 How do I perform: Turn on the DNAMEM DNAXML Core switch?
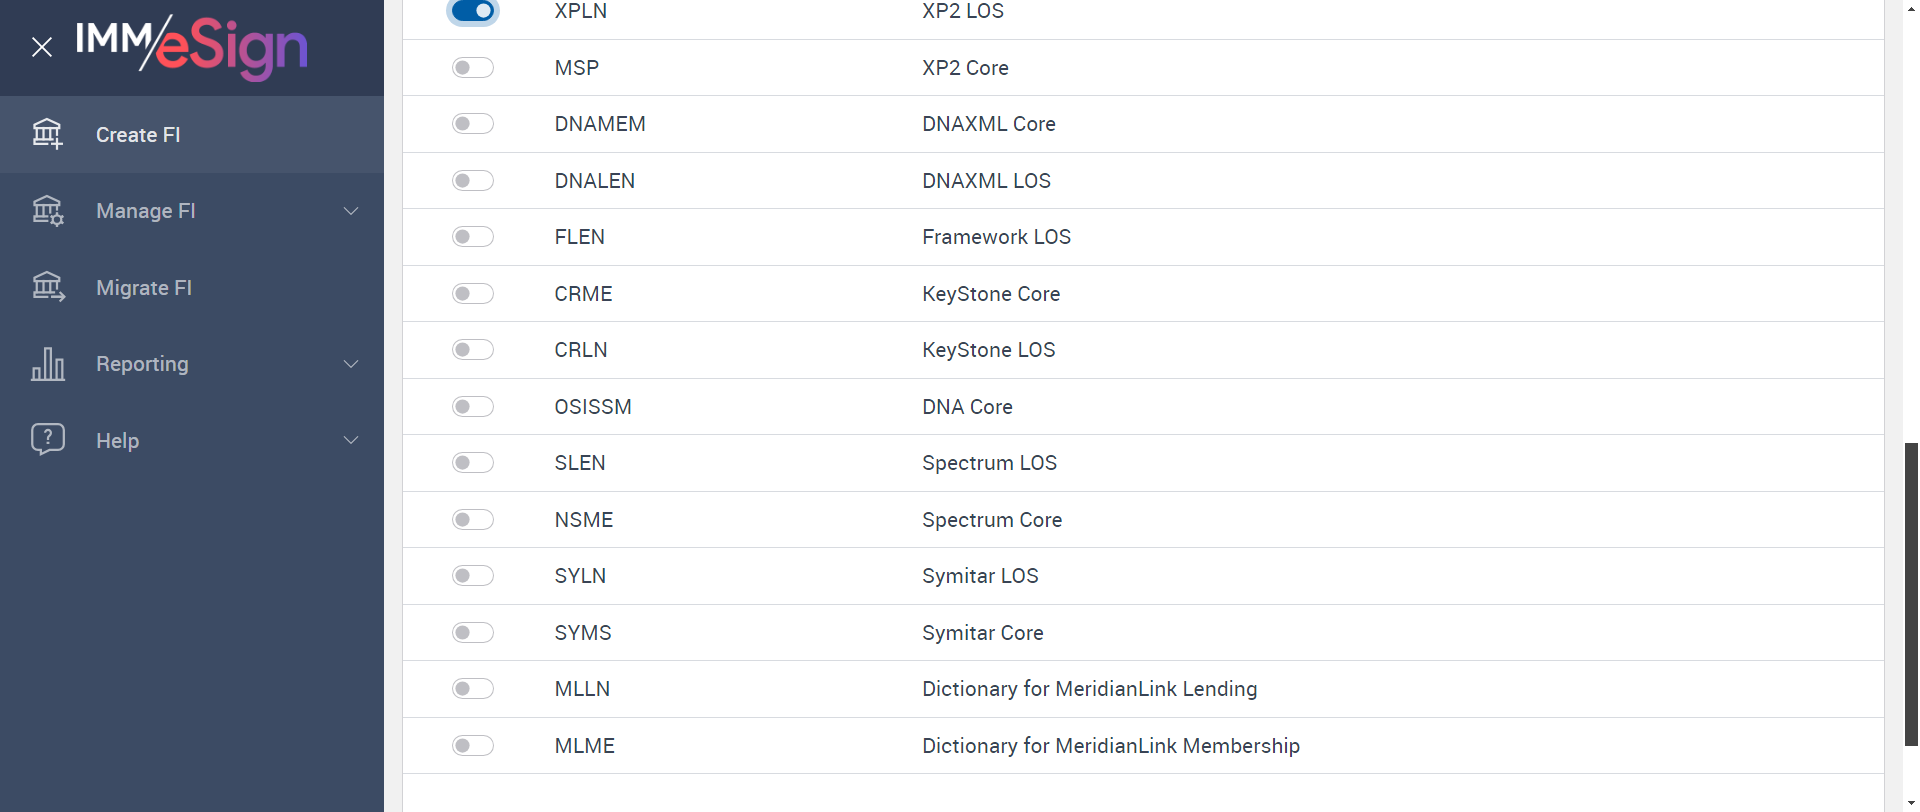tap(473, 124)
